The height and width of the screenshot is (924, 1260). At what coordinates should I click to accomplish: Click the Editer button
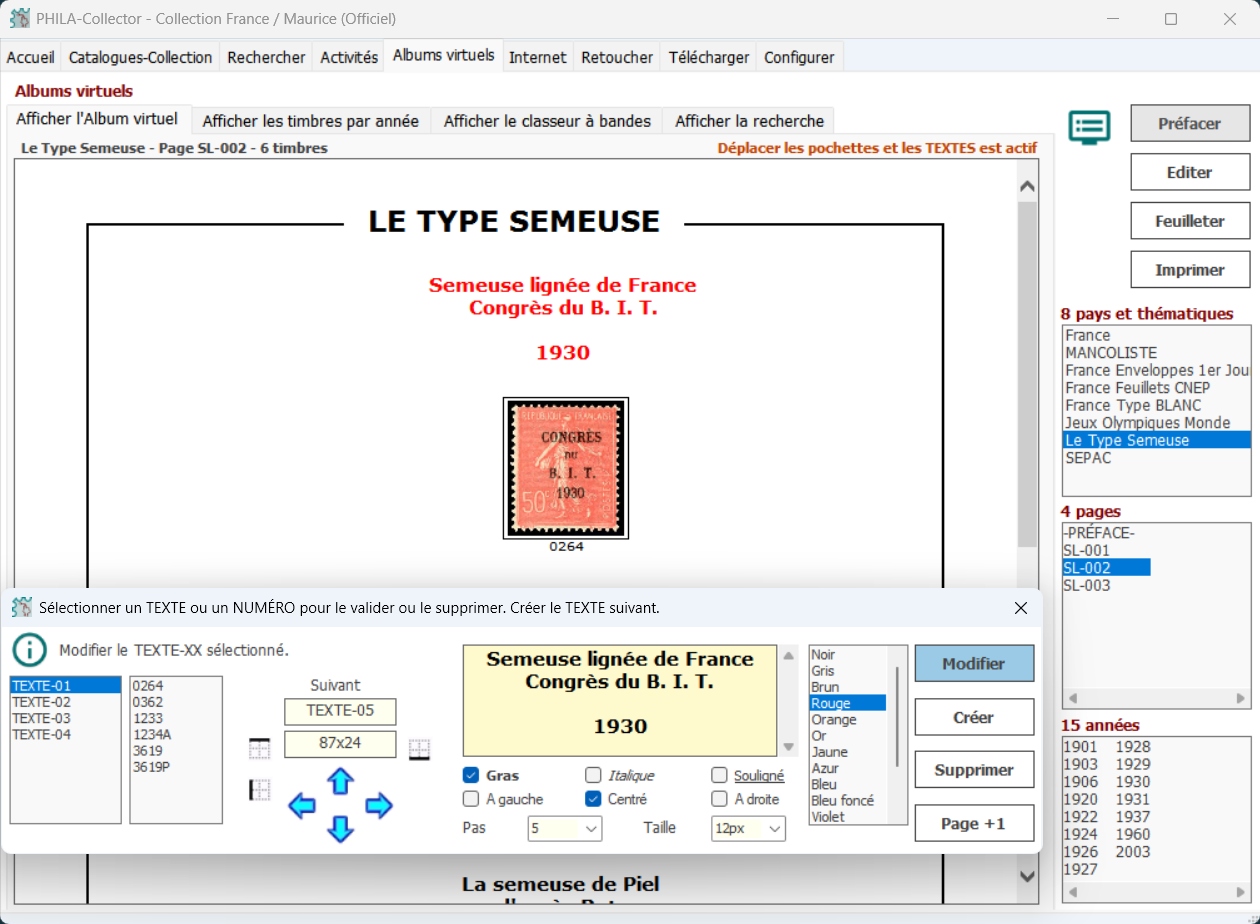pyautogui.click(x=1190, y=172)
